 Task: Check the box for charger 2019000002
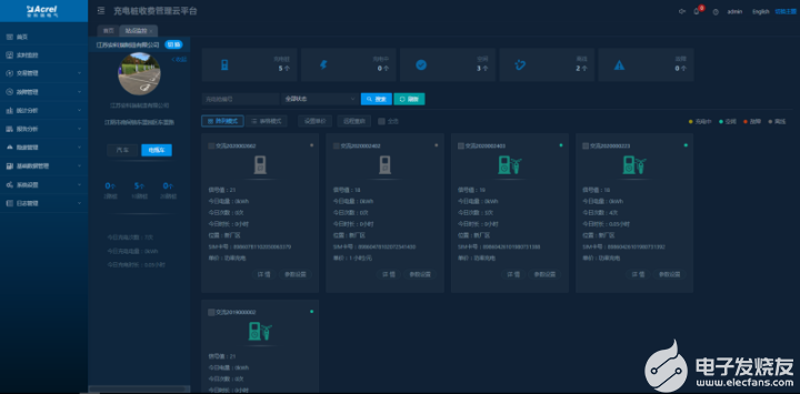point(212,312)
